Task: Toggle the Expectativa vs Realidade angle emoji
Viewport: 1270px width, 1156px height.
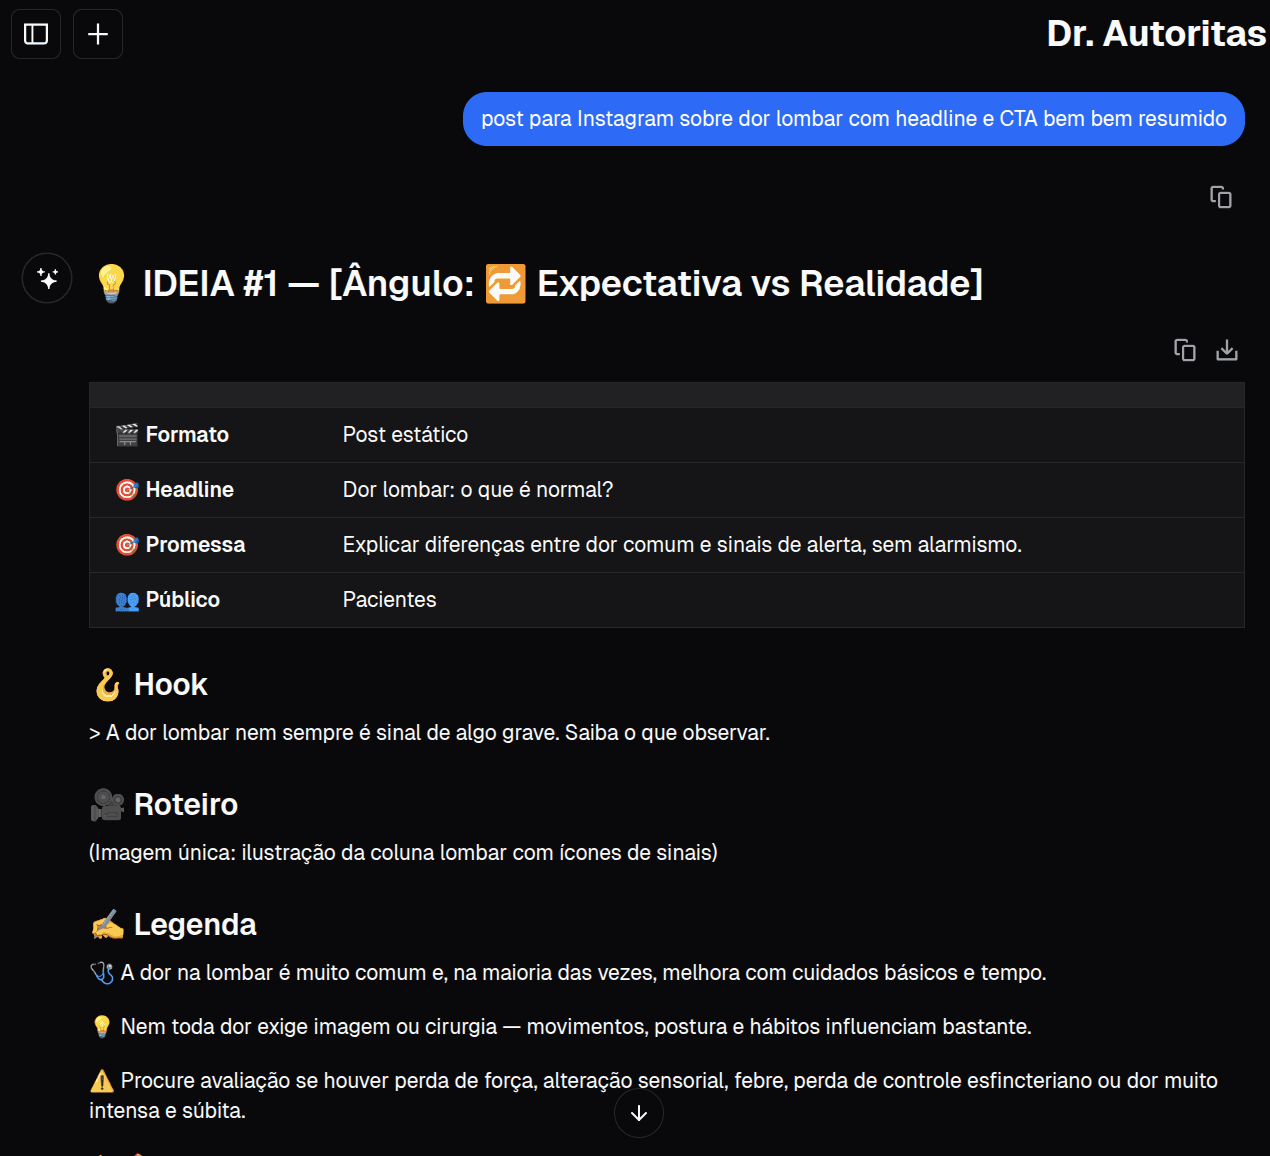Action: click(x=506, y=283)
